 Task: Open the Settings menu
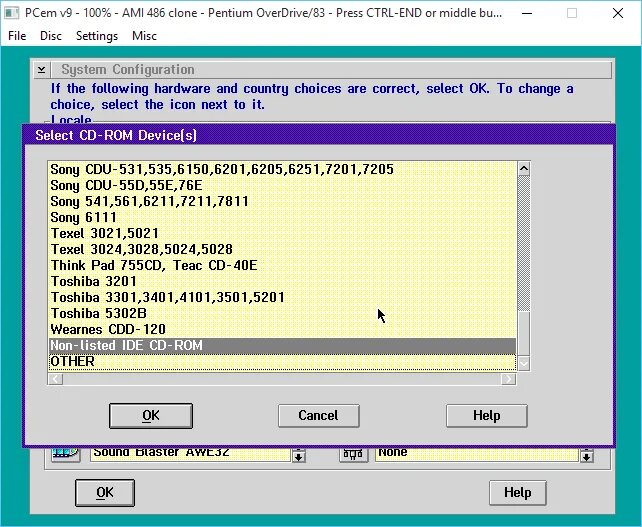97,36
